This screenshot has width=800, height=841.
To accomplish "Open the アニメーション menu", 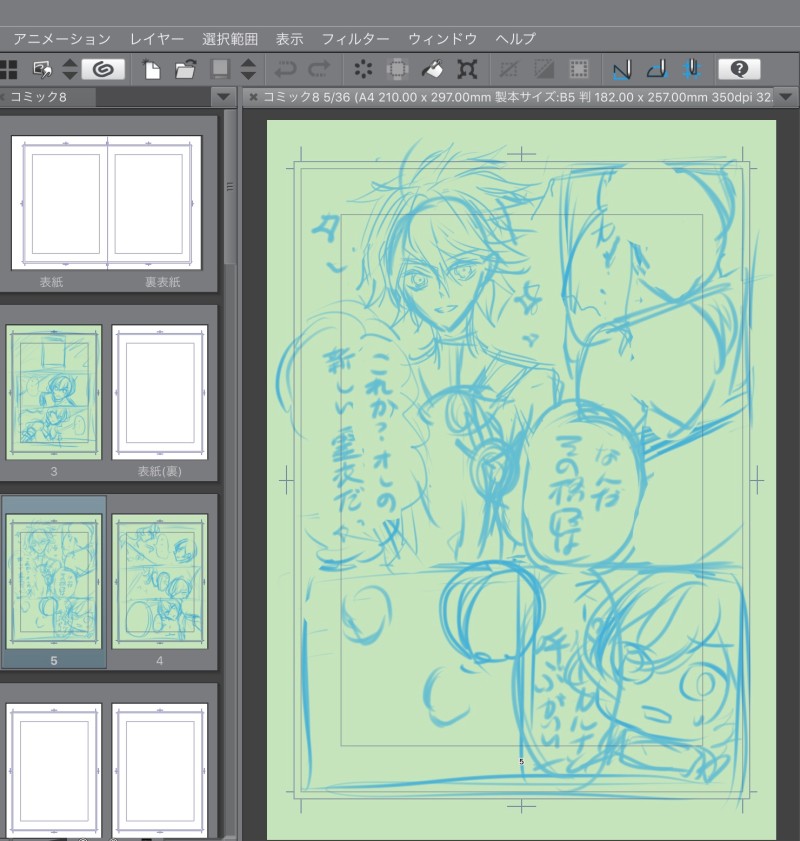I will point(62,39).
